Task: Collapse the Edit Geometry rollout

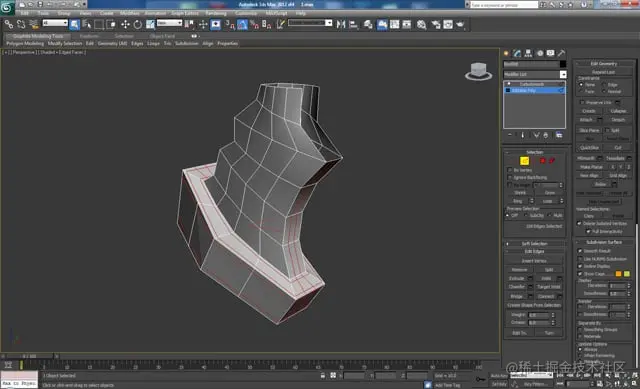Action: pyautogui.click(x=604, y=64)
